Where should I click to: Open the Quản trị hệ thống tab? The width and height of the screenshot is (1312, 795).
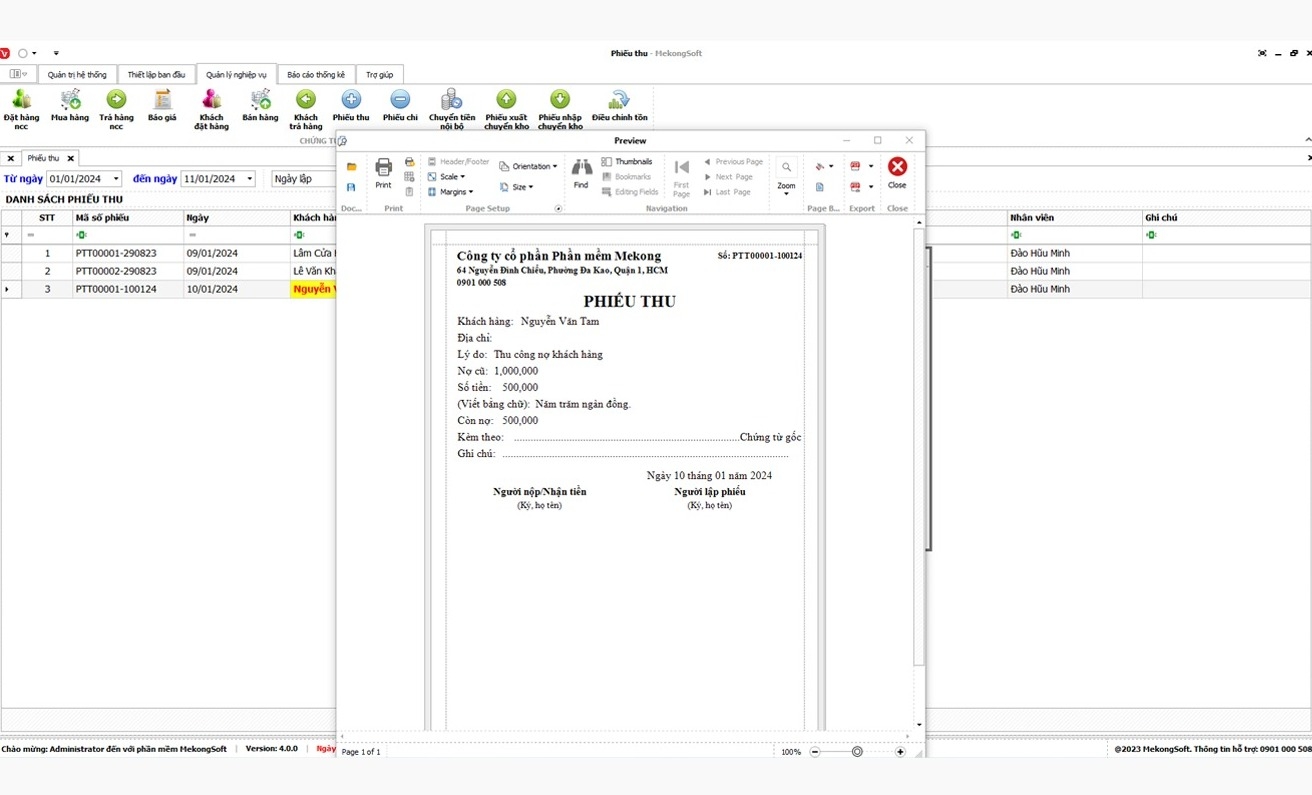tap(77, 75)
